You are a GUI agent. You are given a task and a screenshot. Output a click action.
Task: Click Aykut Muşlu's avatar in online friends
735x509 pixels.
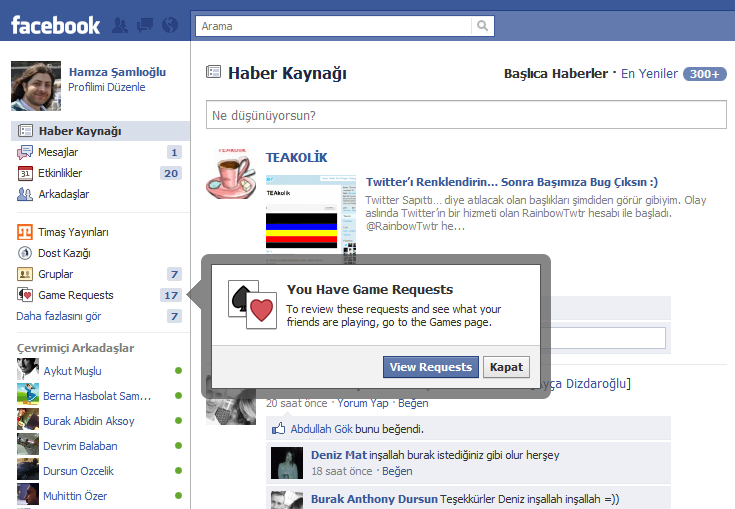click(x=28, y=370)
